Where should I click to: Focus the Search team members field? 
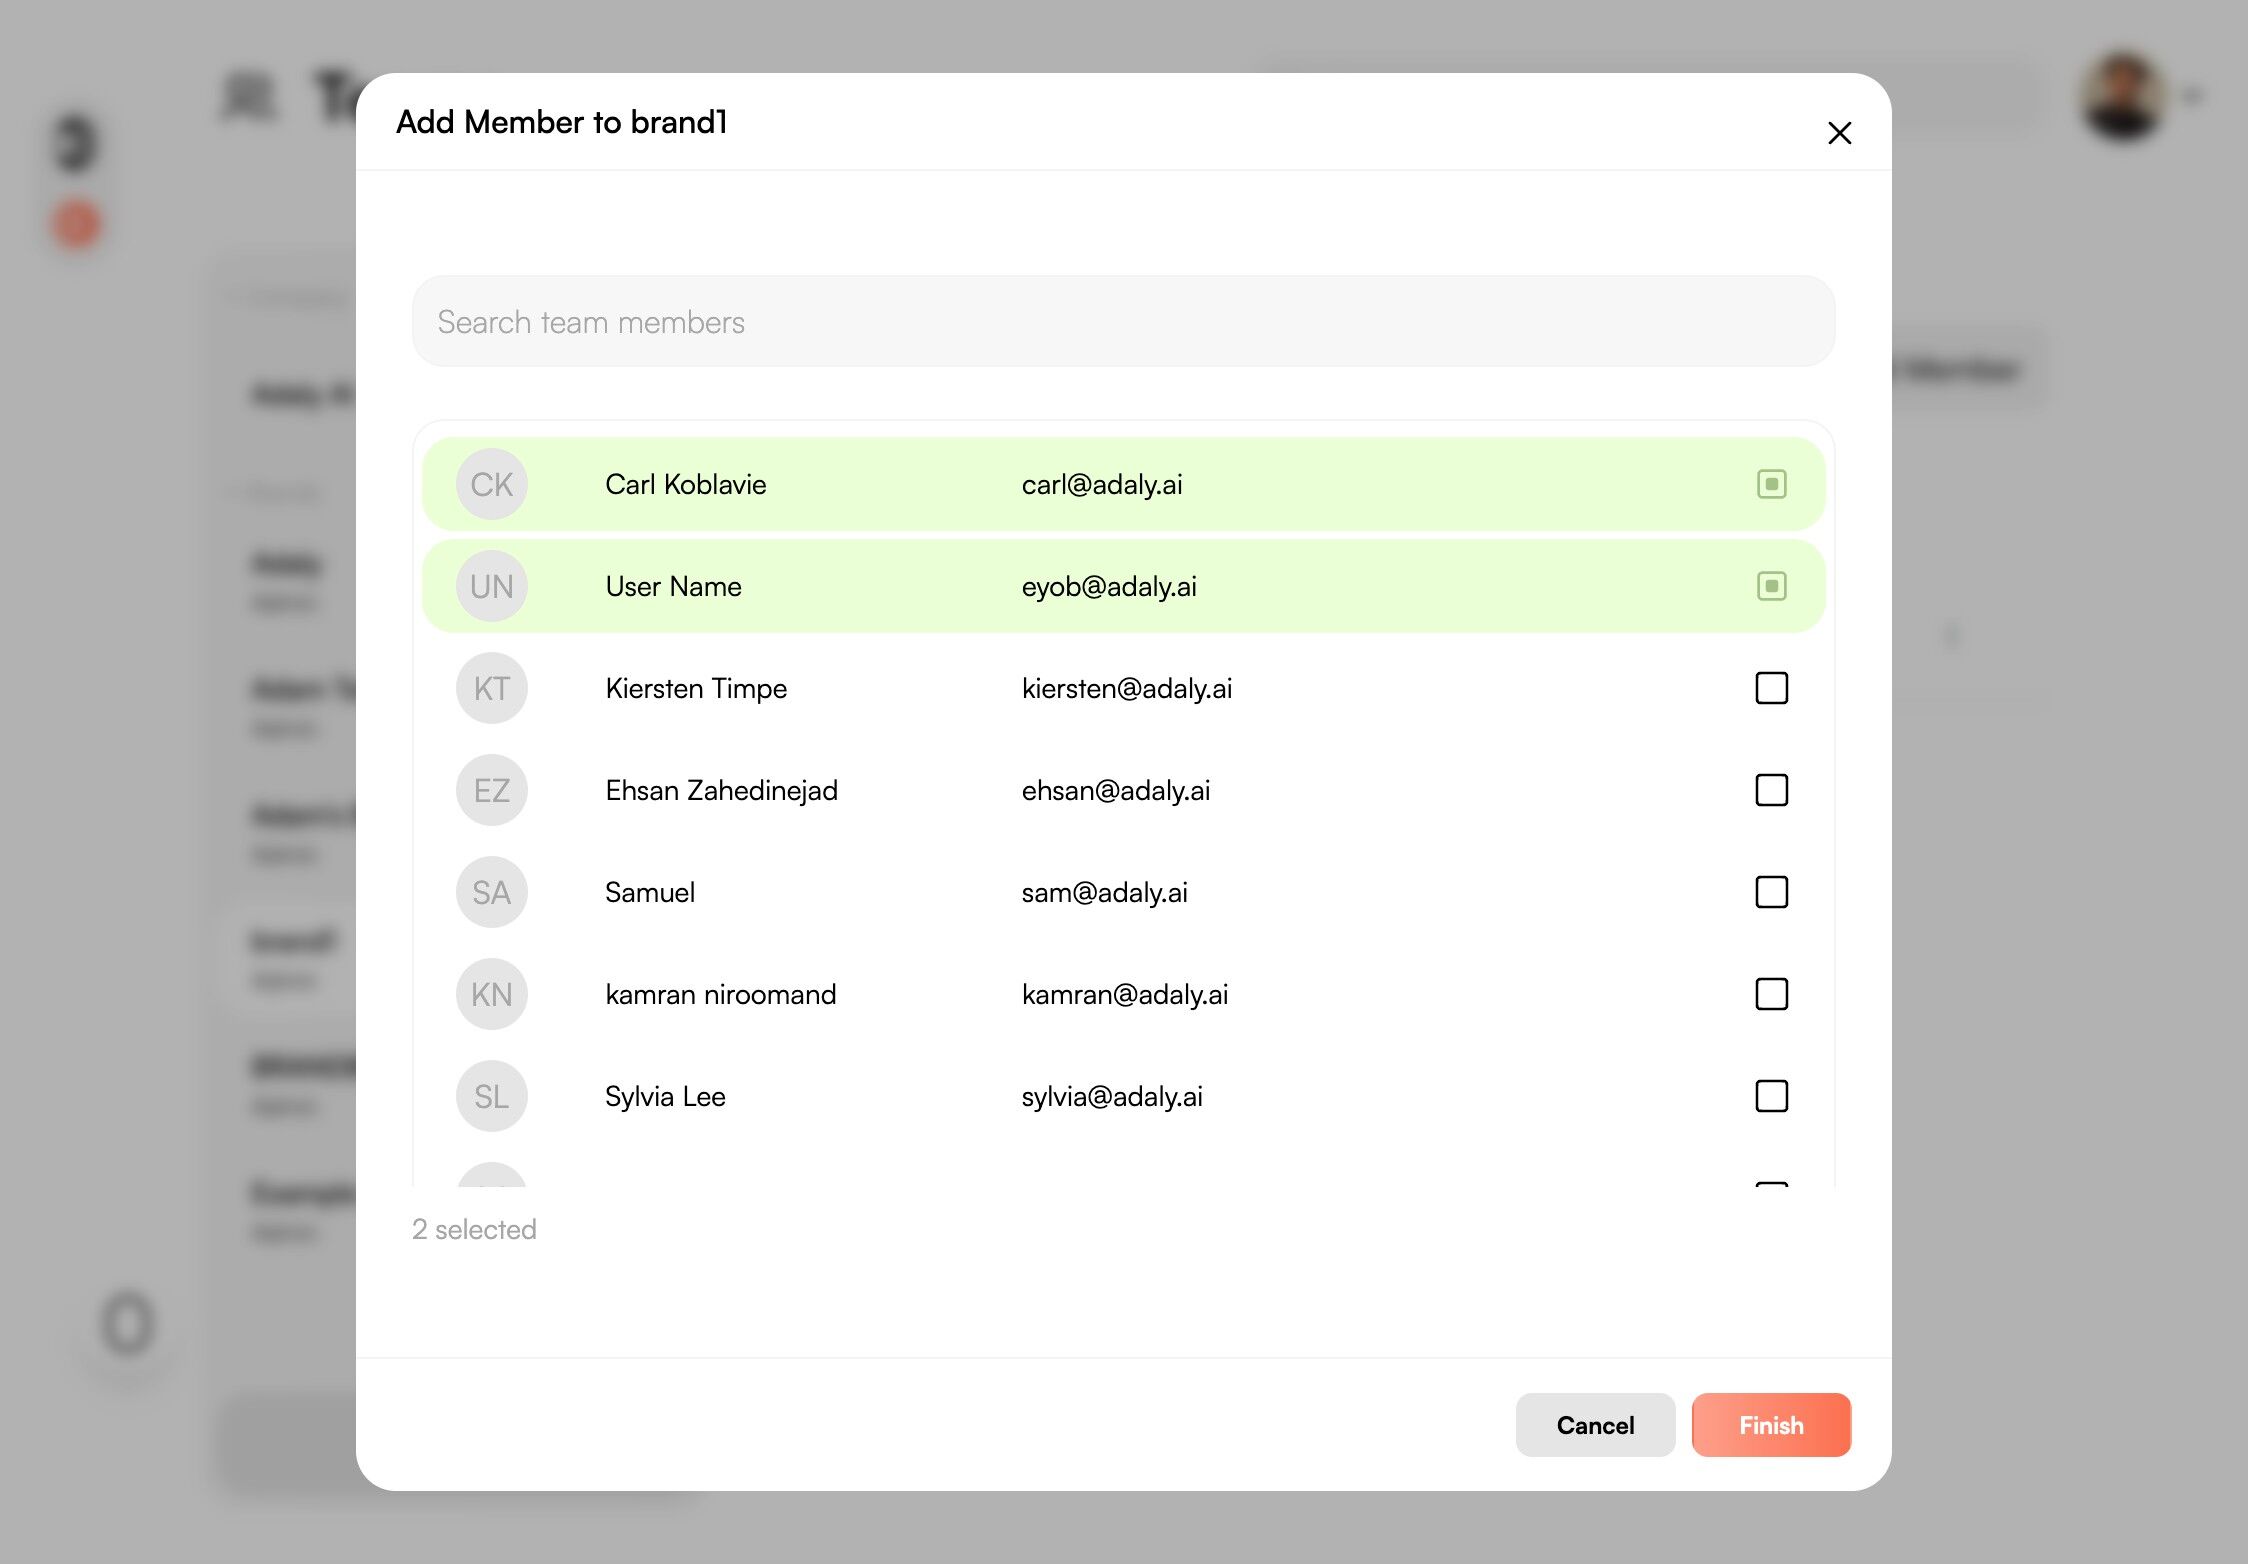(x=1123, y=322)
